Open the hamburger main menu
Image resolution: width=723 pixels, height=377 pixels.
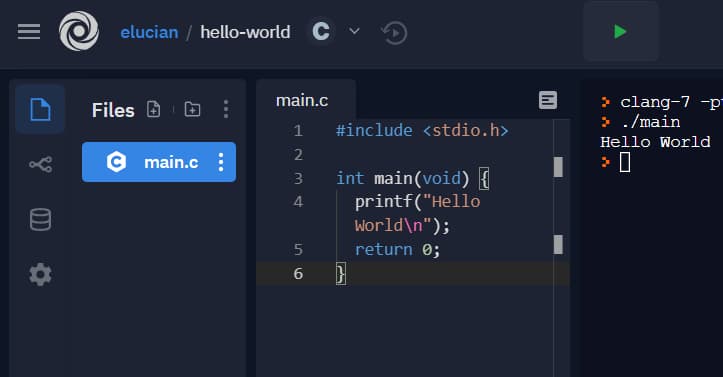(29, 32)
